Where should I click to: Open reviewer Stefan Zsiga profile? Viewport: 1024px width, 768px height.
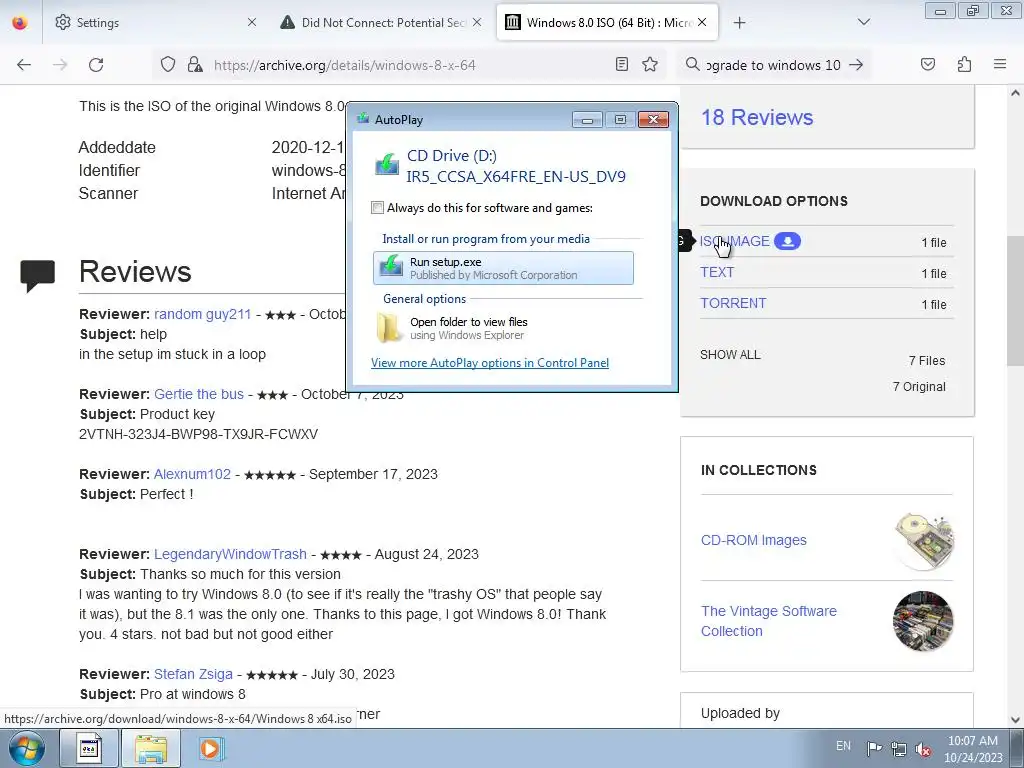pyautogui.click(x=193, y=674)
